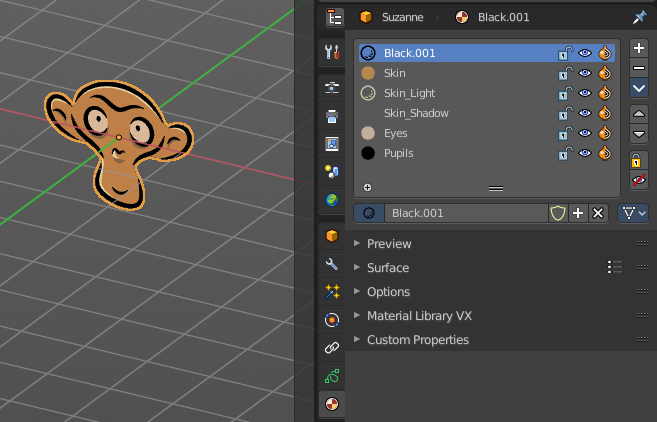Open the Scene properties tab
The width and height of the screenshot is (657, 422).
point(332,172)
